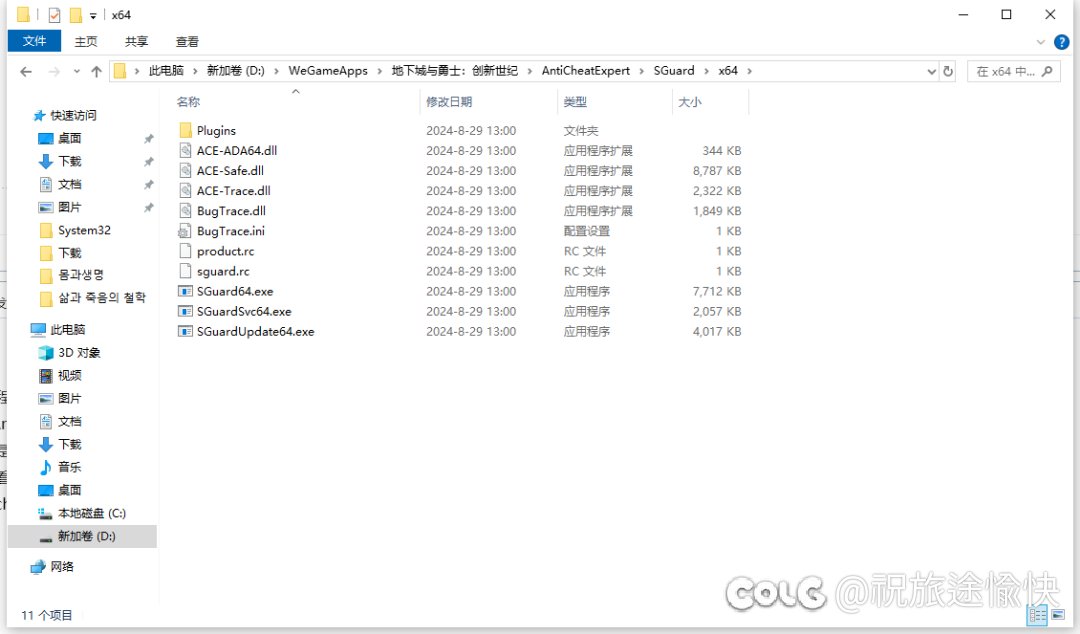Switch to the 主页 ribbon tab
The height and width of the screenshot is (634, 1080).
click(86, 42)
